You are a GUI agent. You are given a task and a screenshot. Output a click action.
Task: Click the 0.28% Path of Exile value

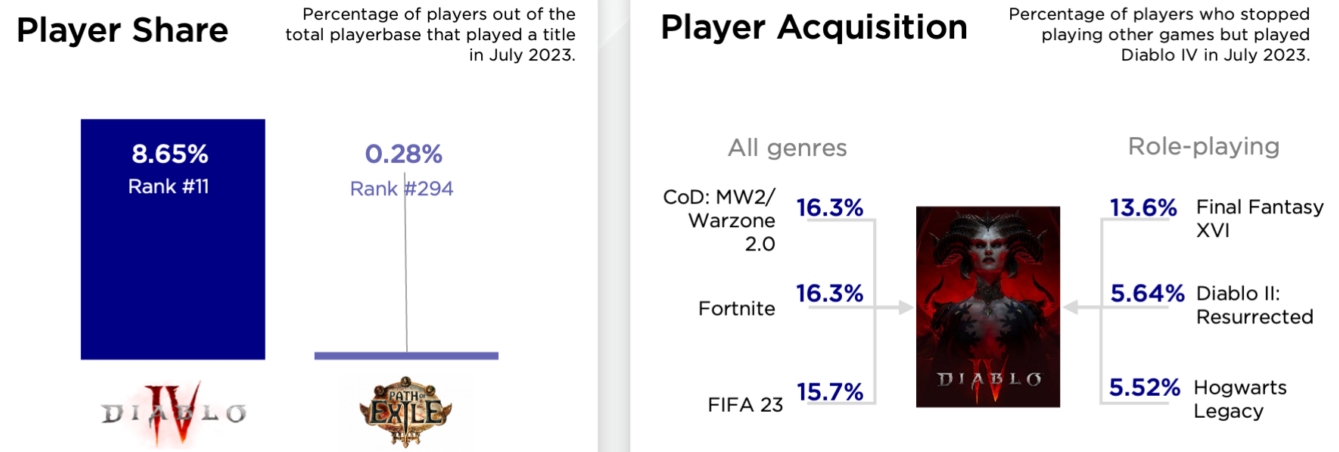403,154
